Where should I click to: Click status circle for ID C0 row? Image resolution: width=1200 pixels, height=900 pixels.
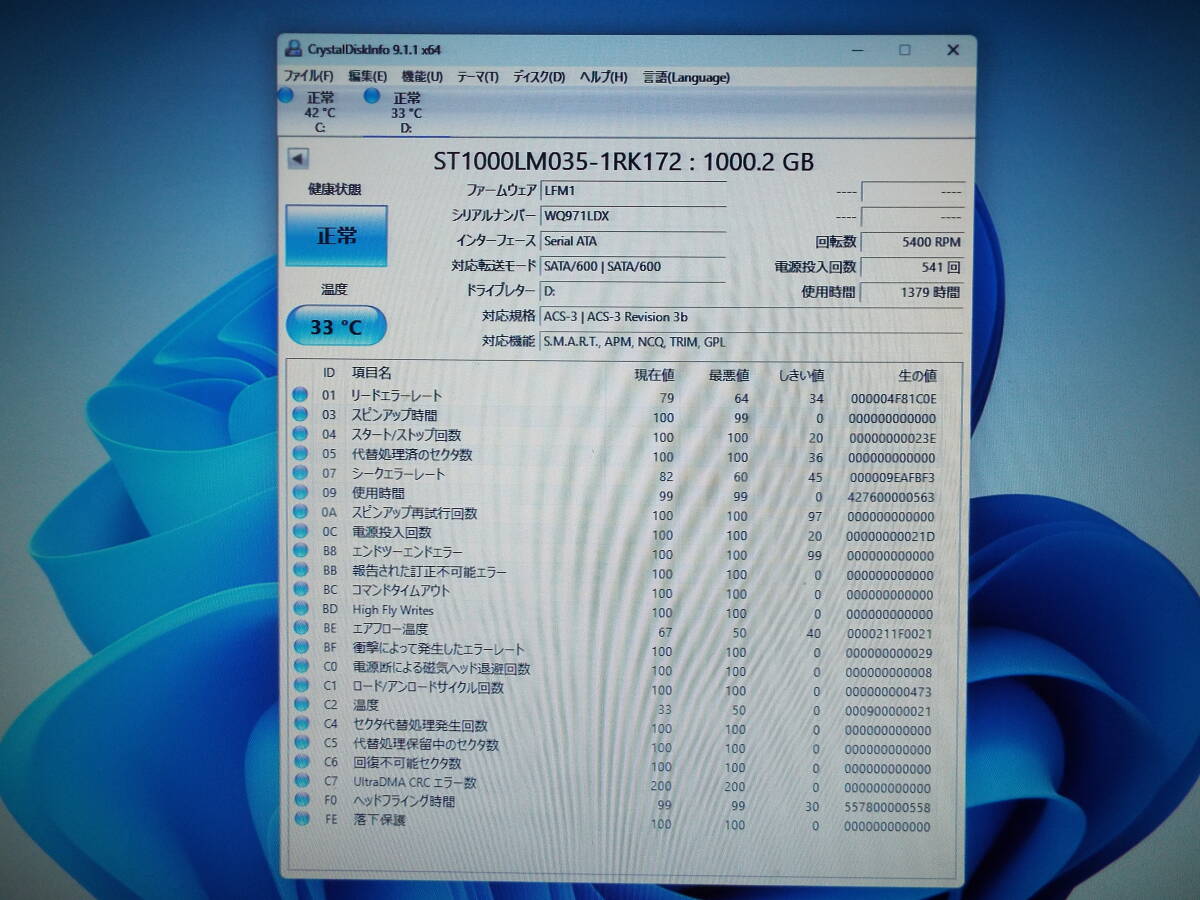pyautogui.click(x=299, y=667)
